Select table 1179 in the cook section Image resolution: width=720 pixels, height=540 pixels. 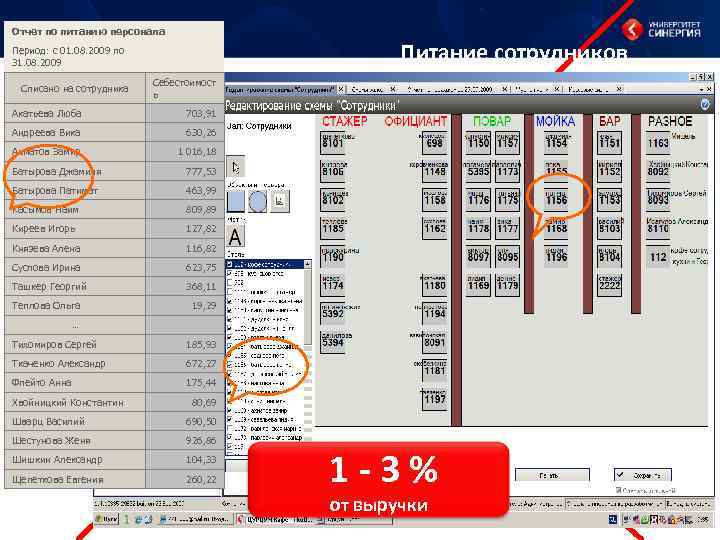pyautogui.click(x=507, y=286)
